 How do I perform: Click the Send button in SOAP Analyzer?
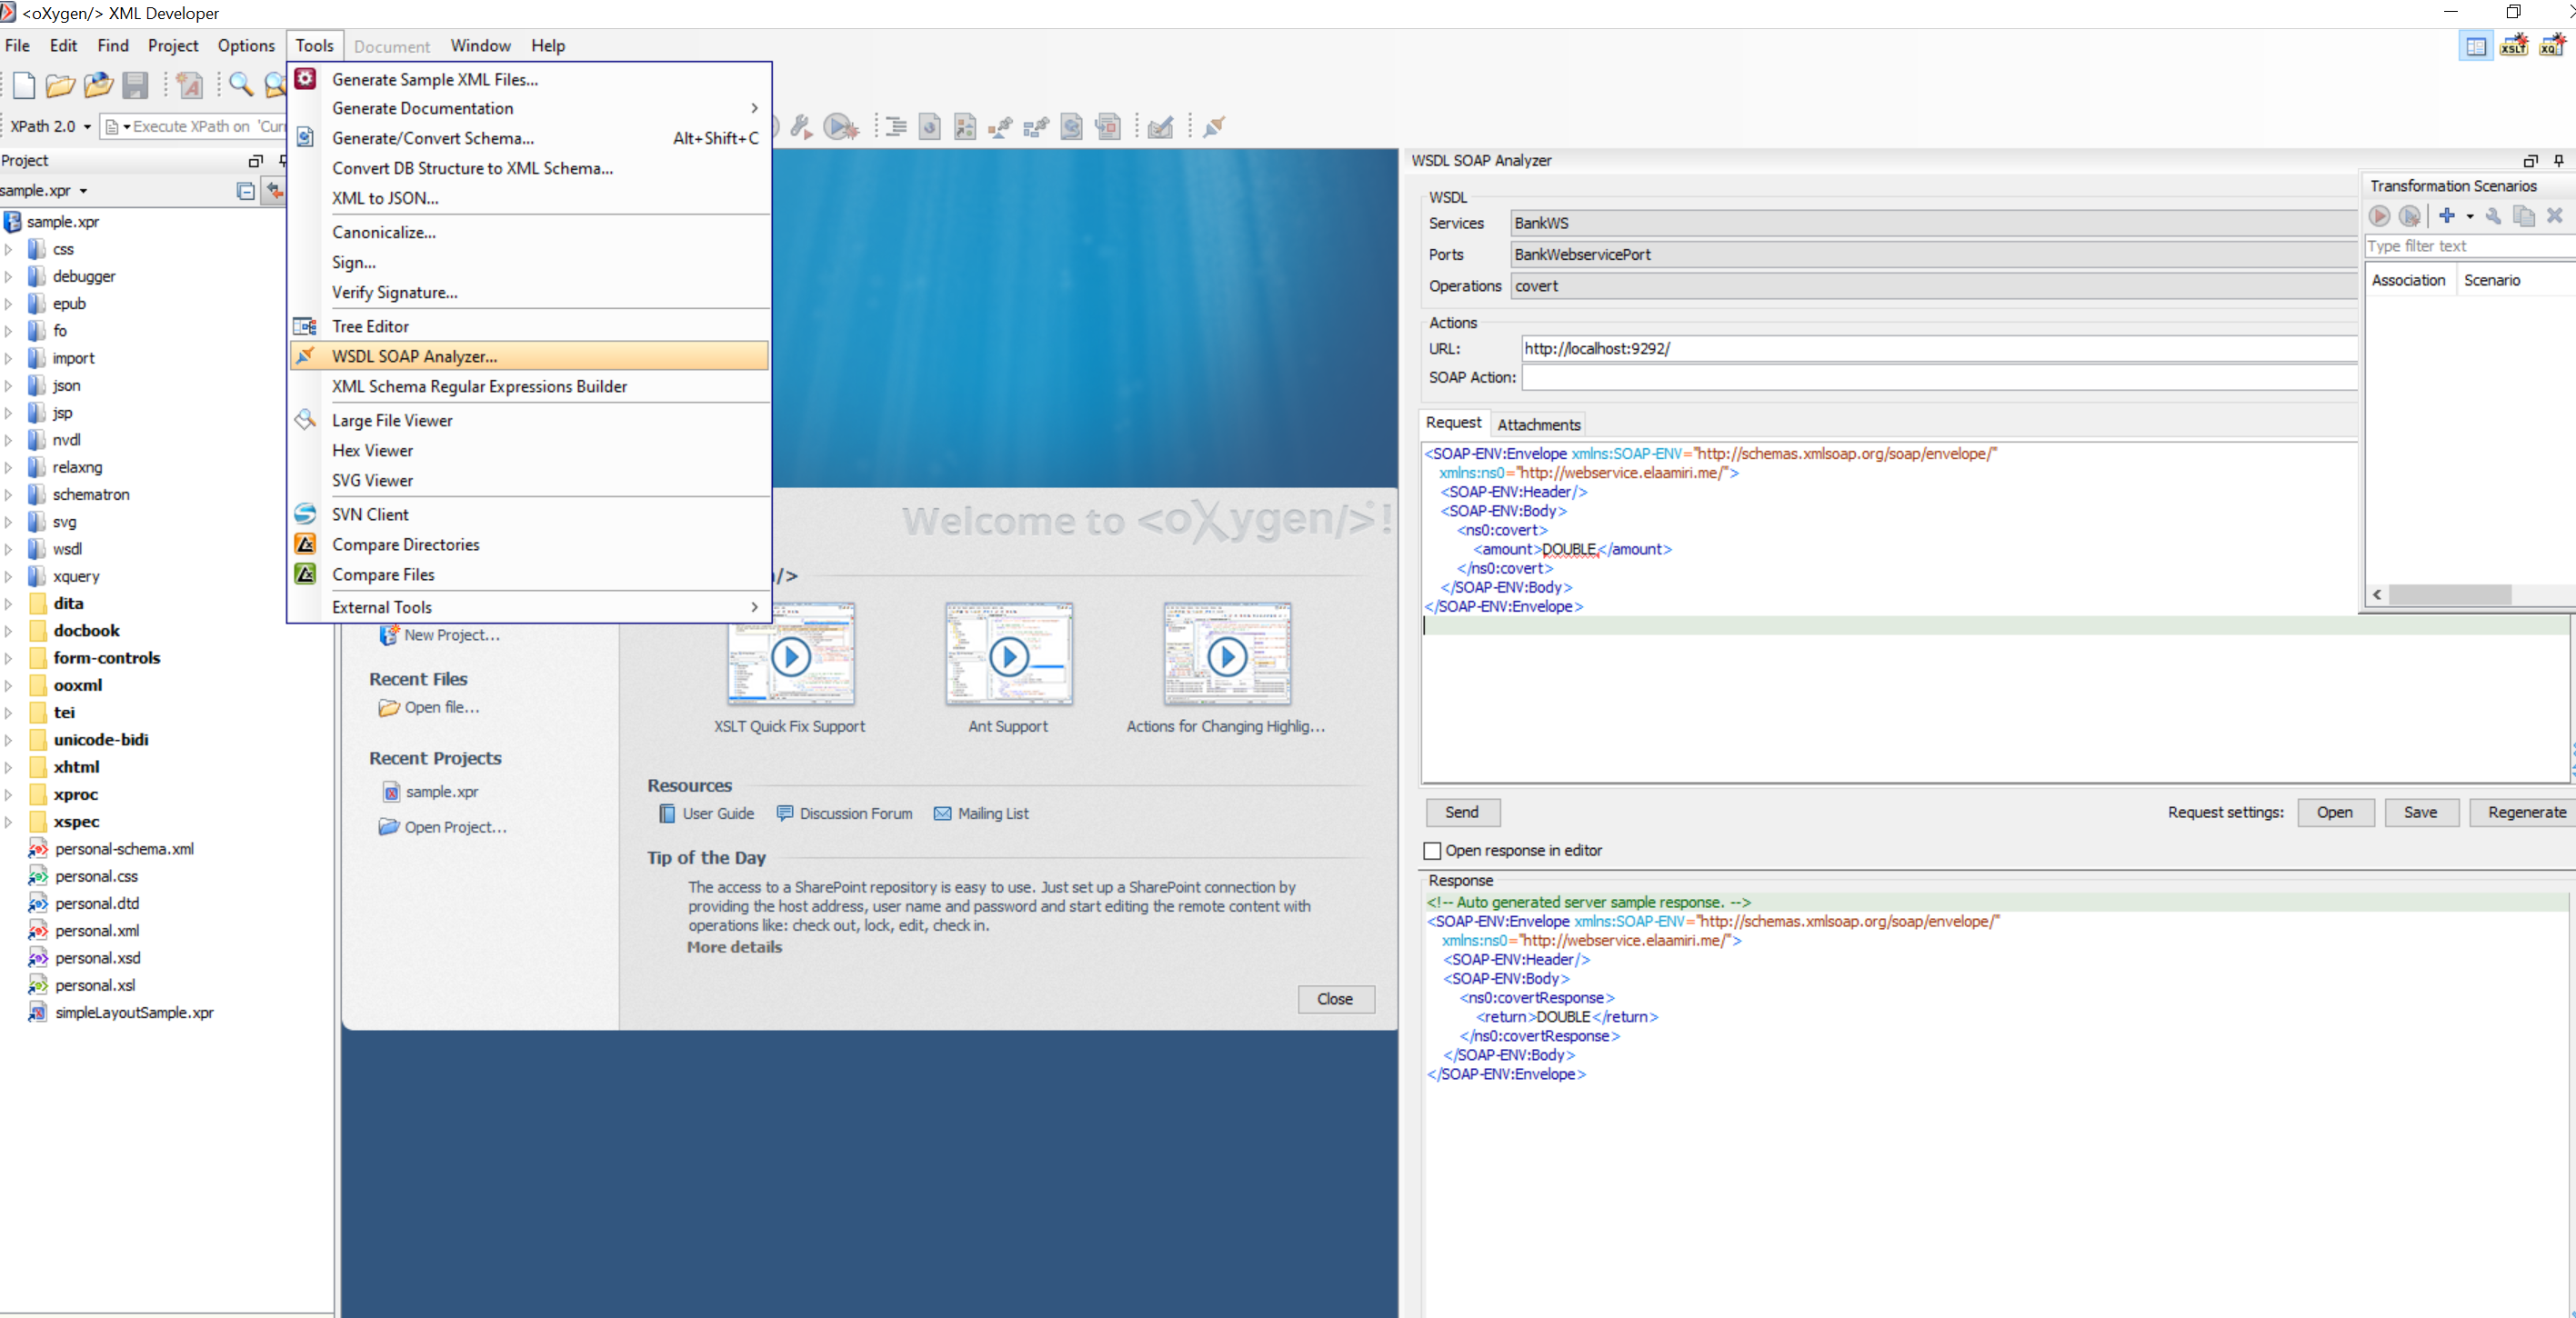coord(1461,812)
